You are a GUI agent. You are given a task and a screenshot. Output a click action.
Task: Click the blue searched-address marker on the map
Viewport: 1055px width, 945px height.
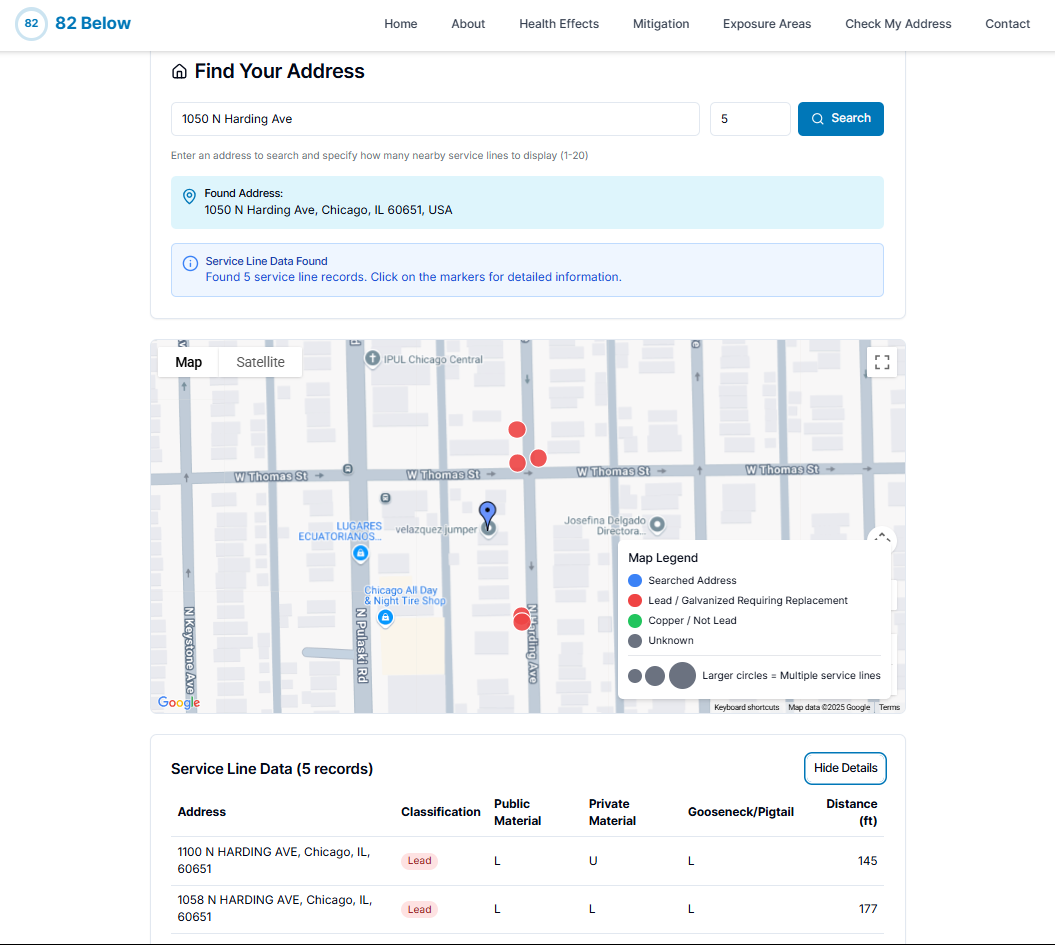(487, 514)
